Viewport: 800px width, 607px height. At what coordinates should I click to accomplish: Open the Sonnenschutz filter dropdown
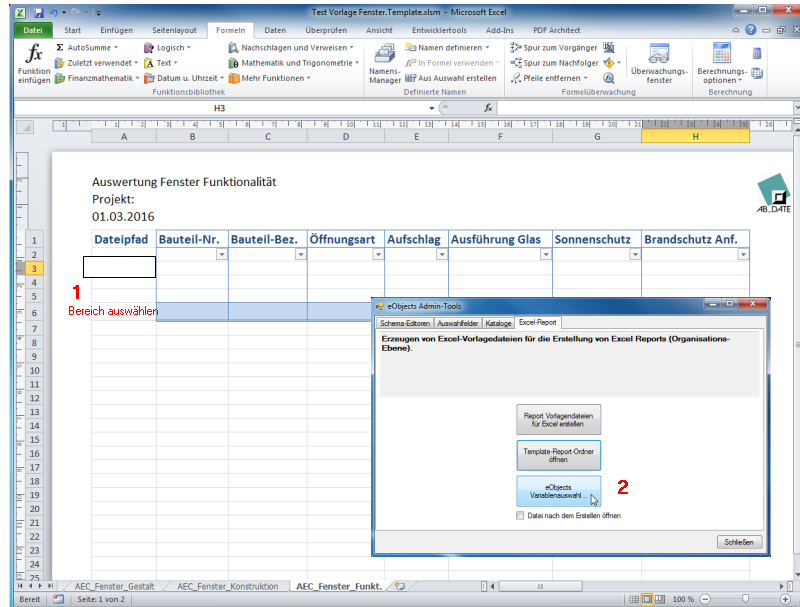[635, 255]
